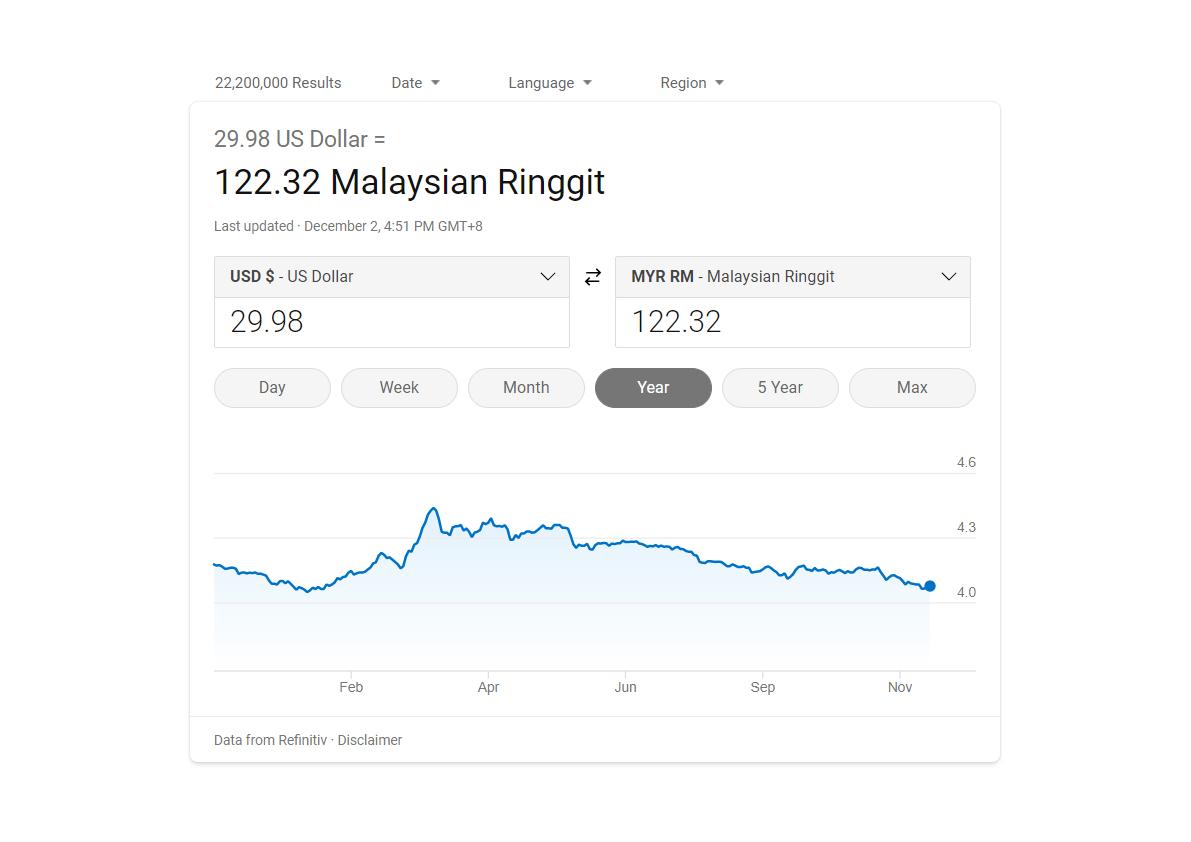Expand the Date filter dropdown
The width and height of the screenshot is (1191, 842).
[415, 83]
